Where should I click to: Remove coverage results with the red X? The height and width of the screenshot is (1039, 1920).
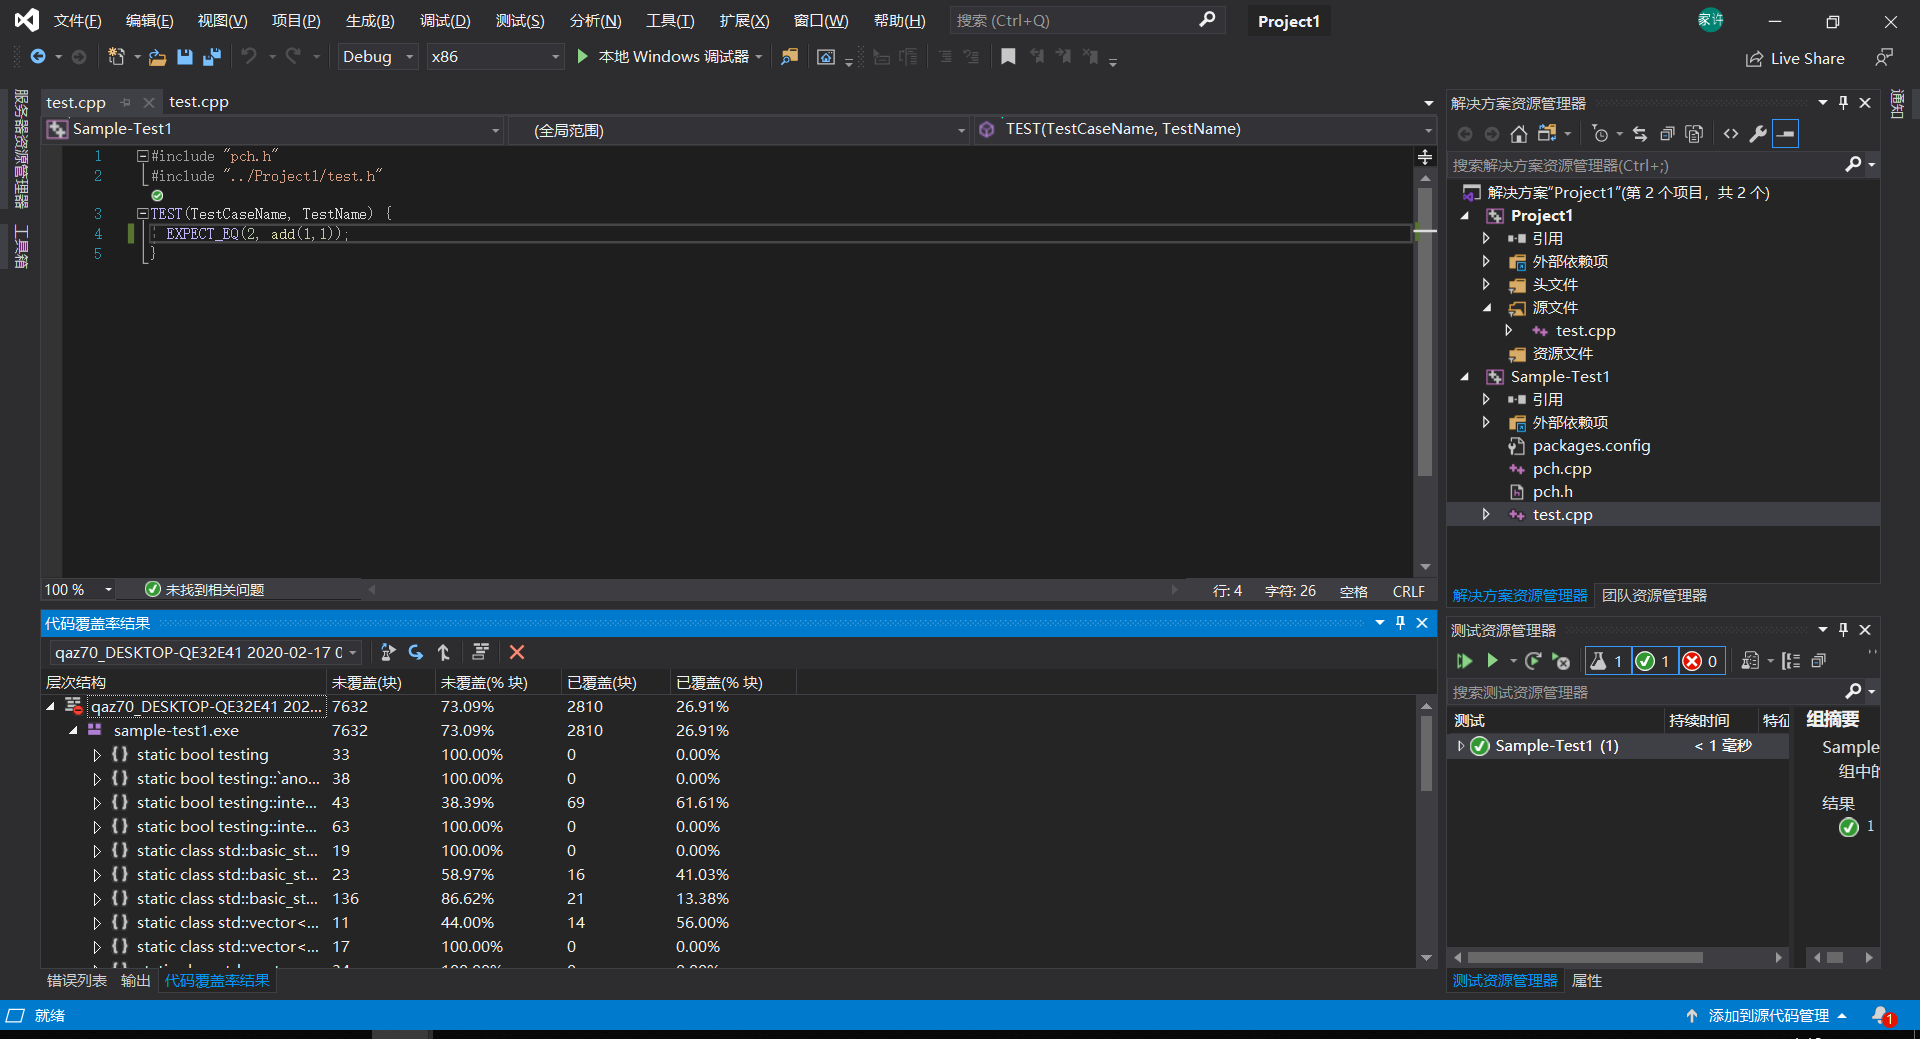pyautogui.click(x=517, y=652)
